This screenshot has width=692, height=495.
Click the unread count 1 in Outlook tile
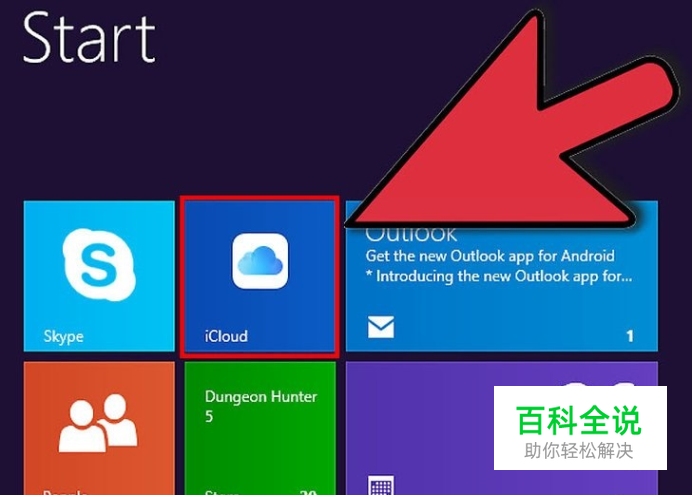pos(630,336)
